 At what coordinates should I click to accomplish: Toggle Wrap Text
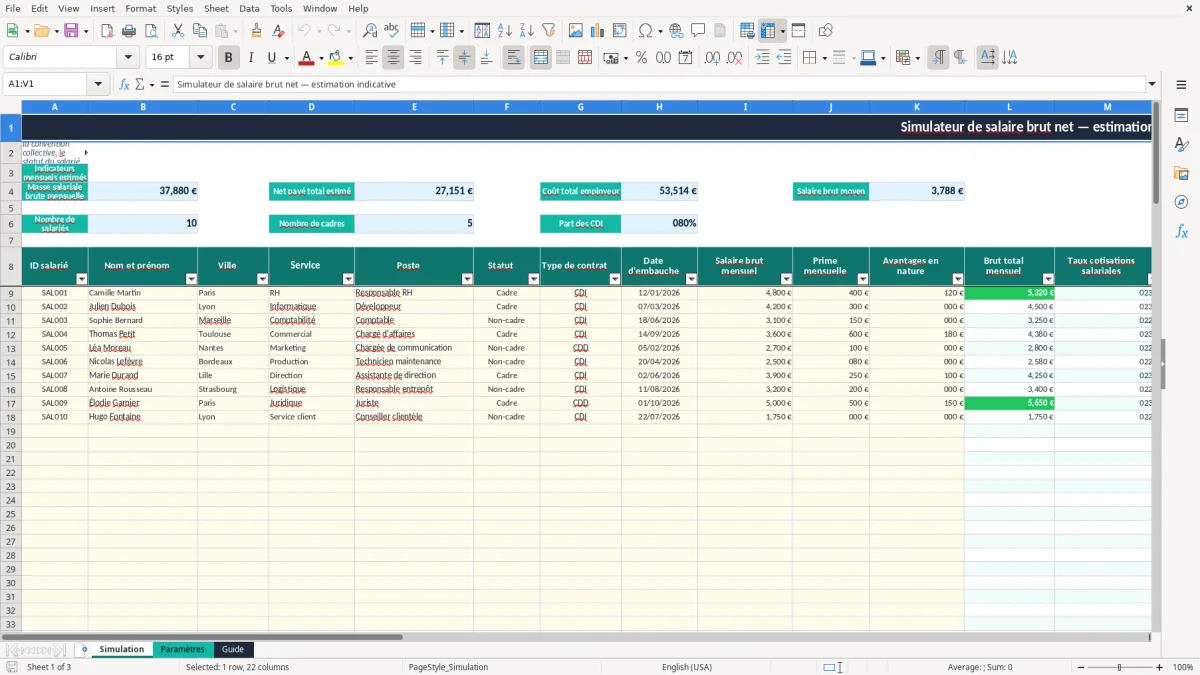tap(513, 58)
